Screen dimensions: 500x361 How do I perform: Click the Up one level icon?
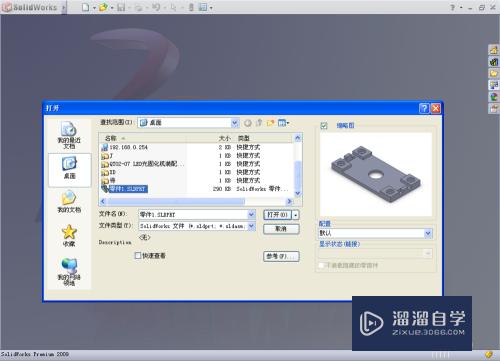pos(259,123)
